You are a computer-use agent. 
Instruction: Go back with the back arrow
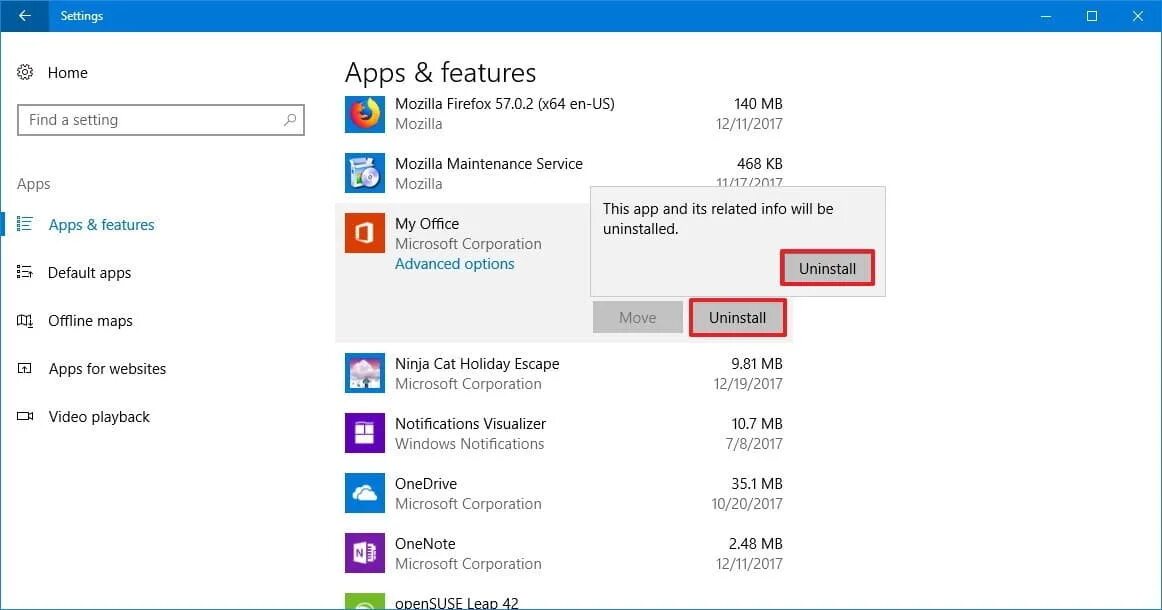pos(24,16)
